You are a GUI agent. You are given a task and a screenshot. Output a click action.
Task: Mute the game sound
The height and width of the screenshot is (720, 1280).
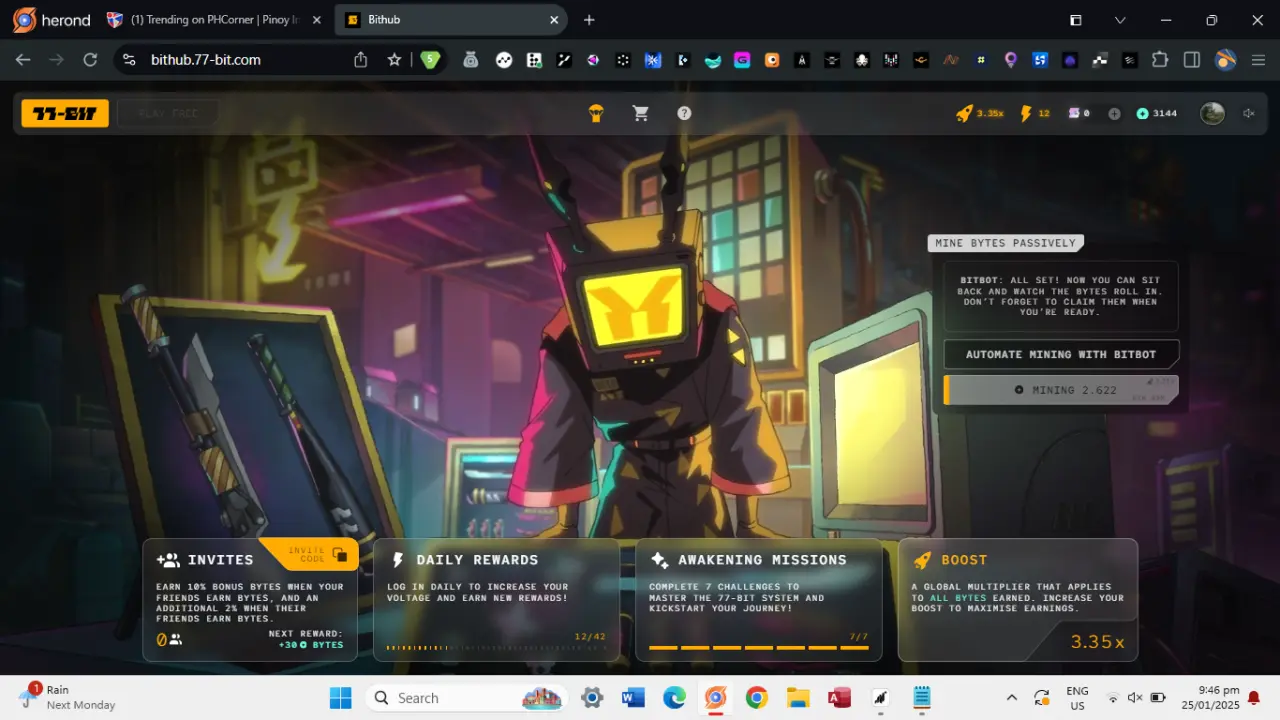[x=1249, y=113]
